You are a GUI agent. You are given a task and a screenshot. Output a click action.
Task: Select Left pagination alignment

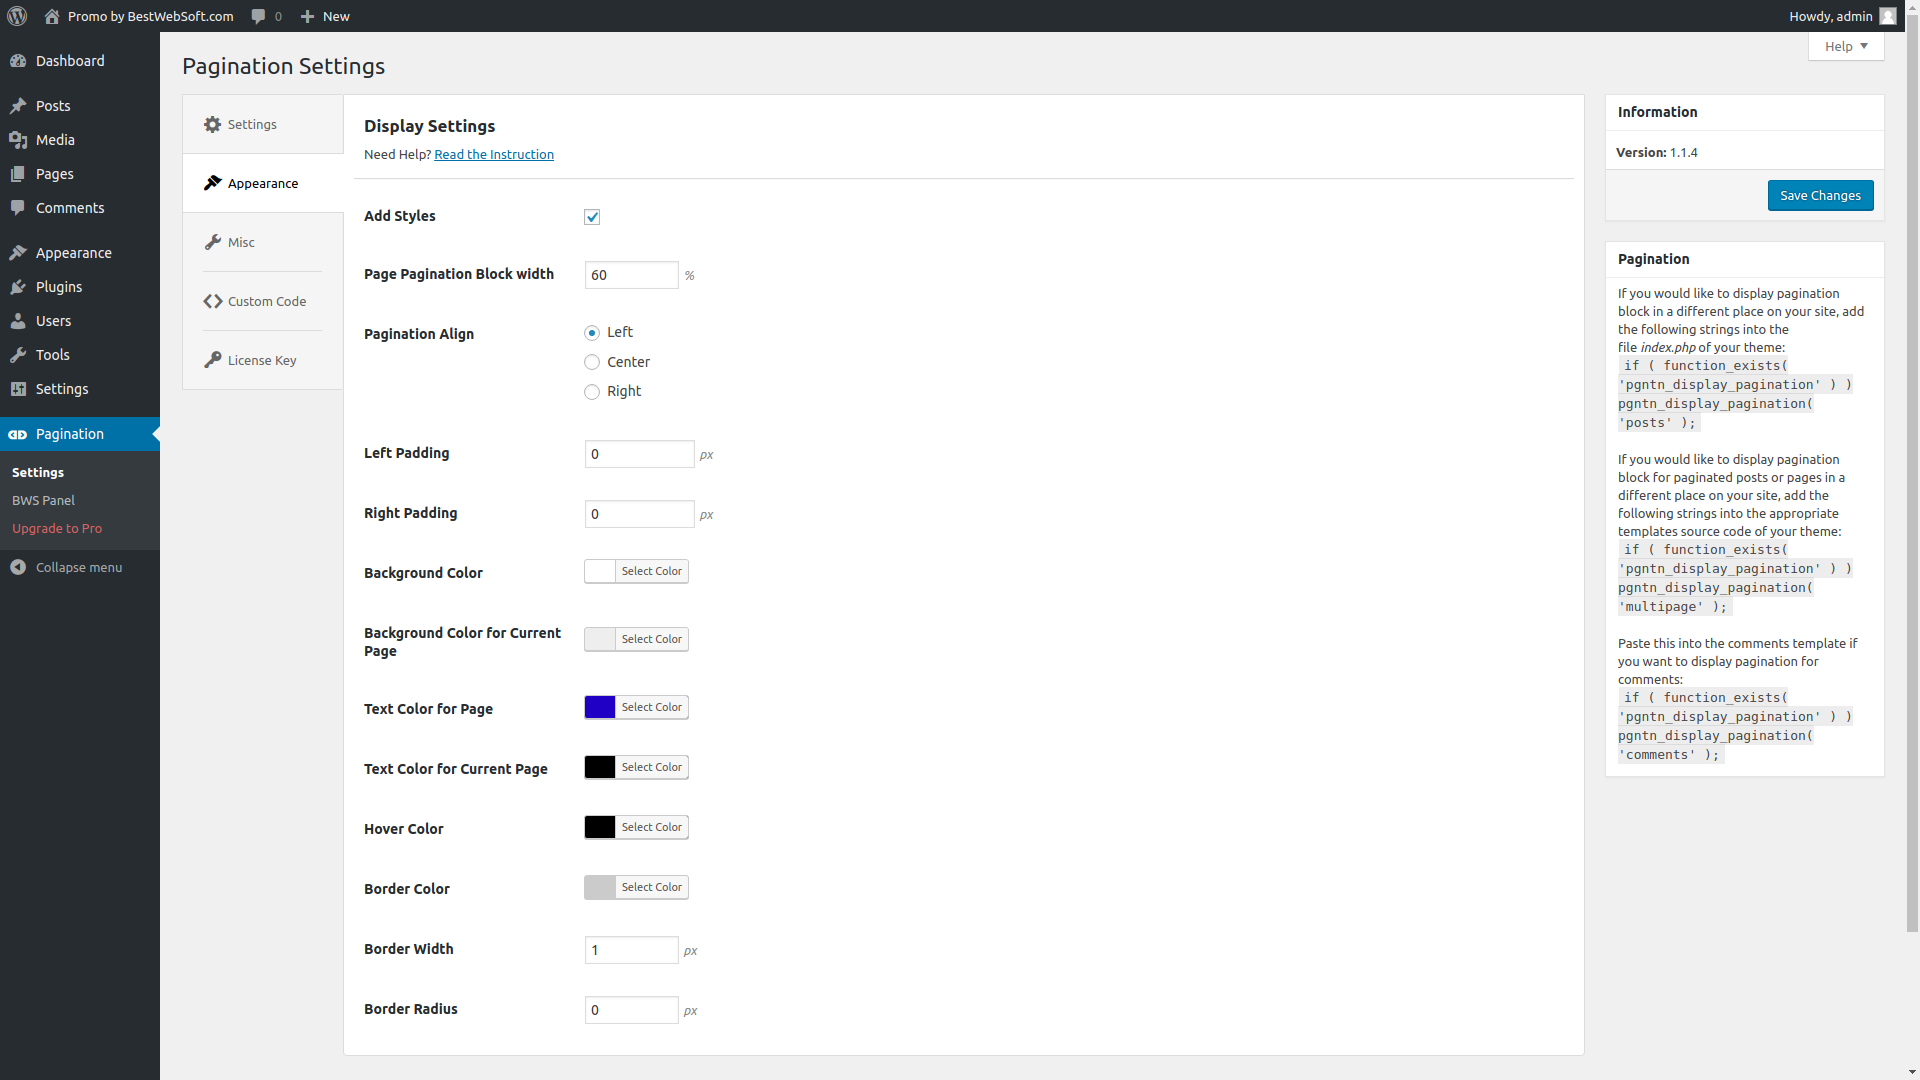(592, 333)
